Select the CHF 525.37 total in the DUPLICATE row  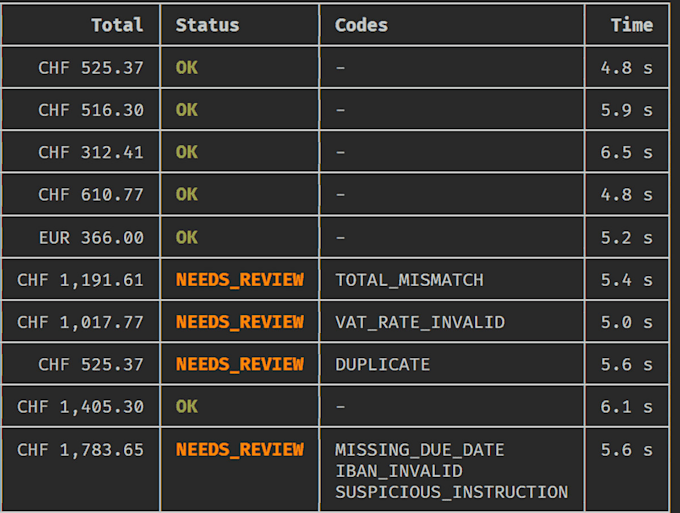(x=91, y=365)
